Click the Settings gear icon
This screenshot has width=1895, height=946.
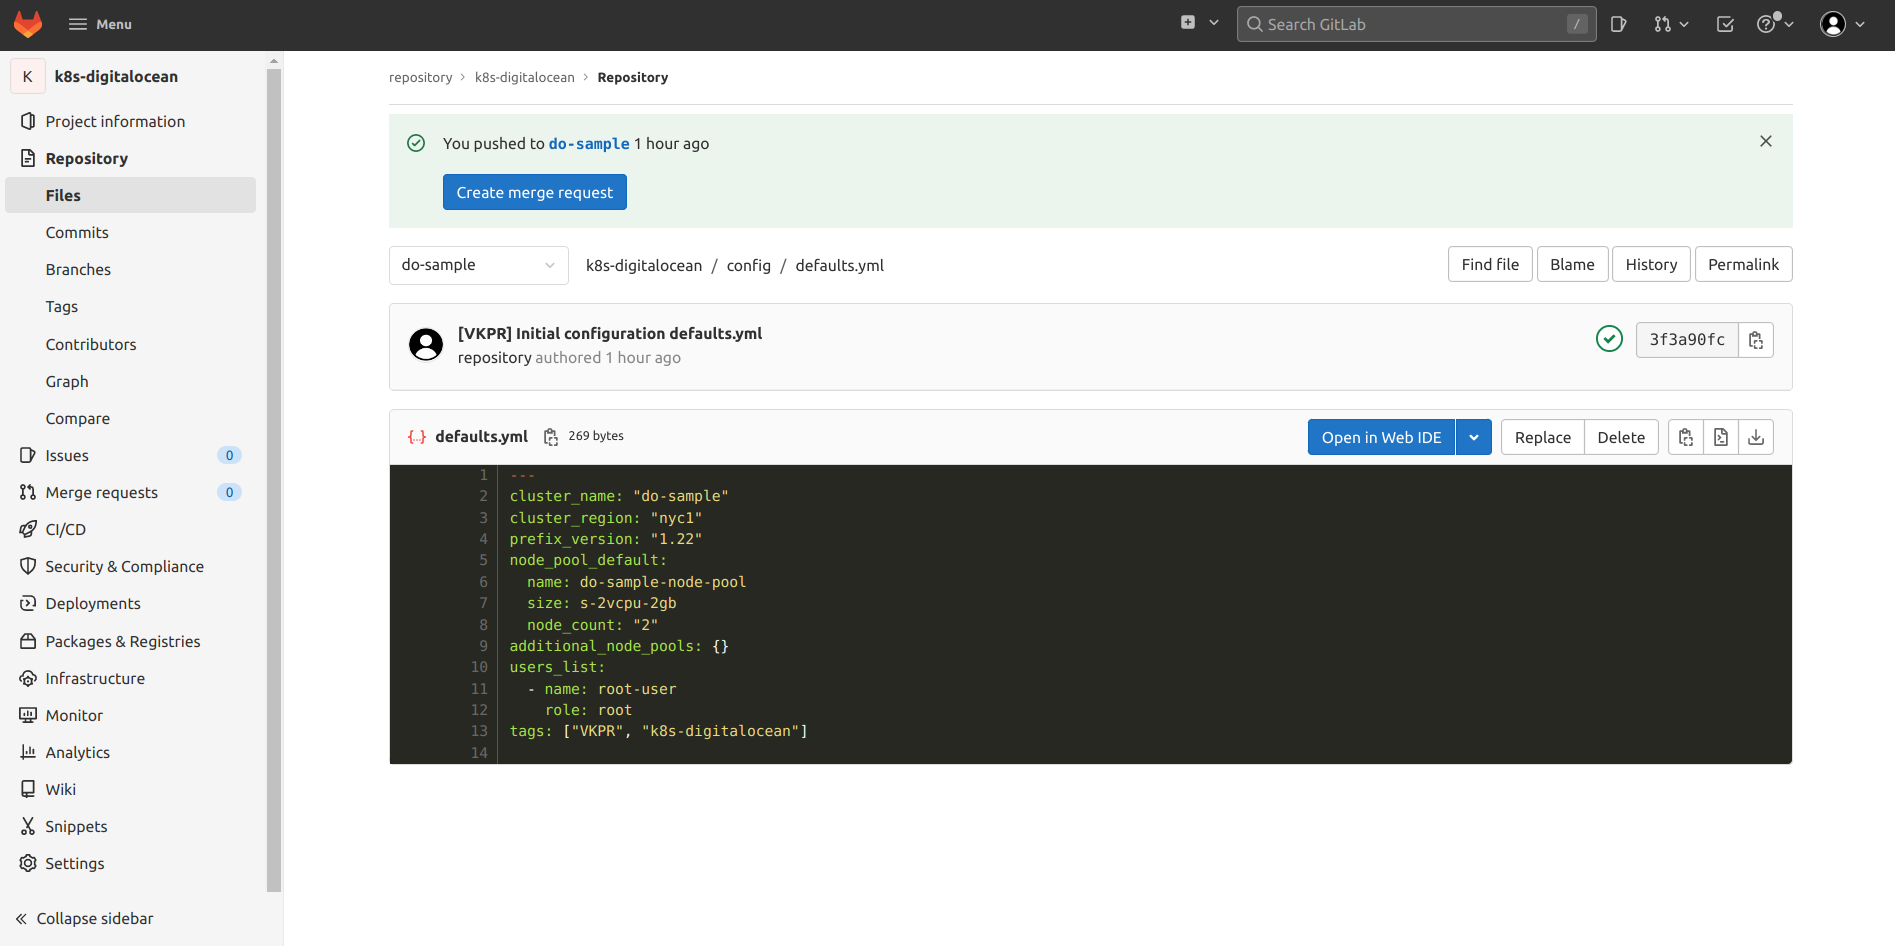[x=28, y=863]
